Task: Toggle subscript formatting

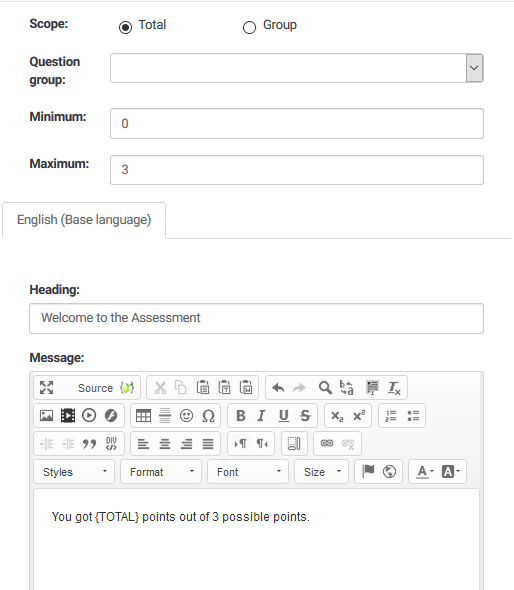Action: tap(337, 415)
